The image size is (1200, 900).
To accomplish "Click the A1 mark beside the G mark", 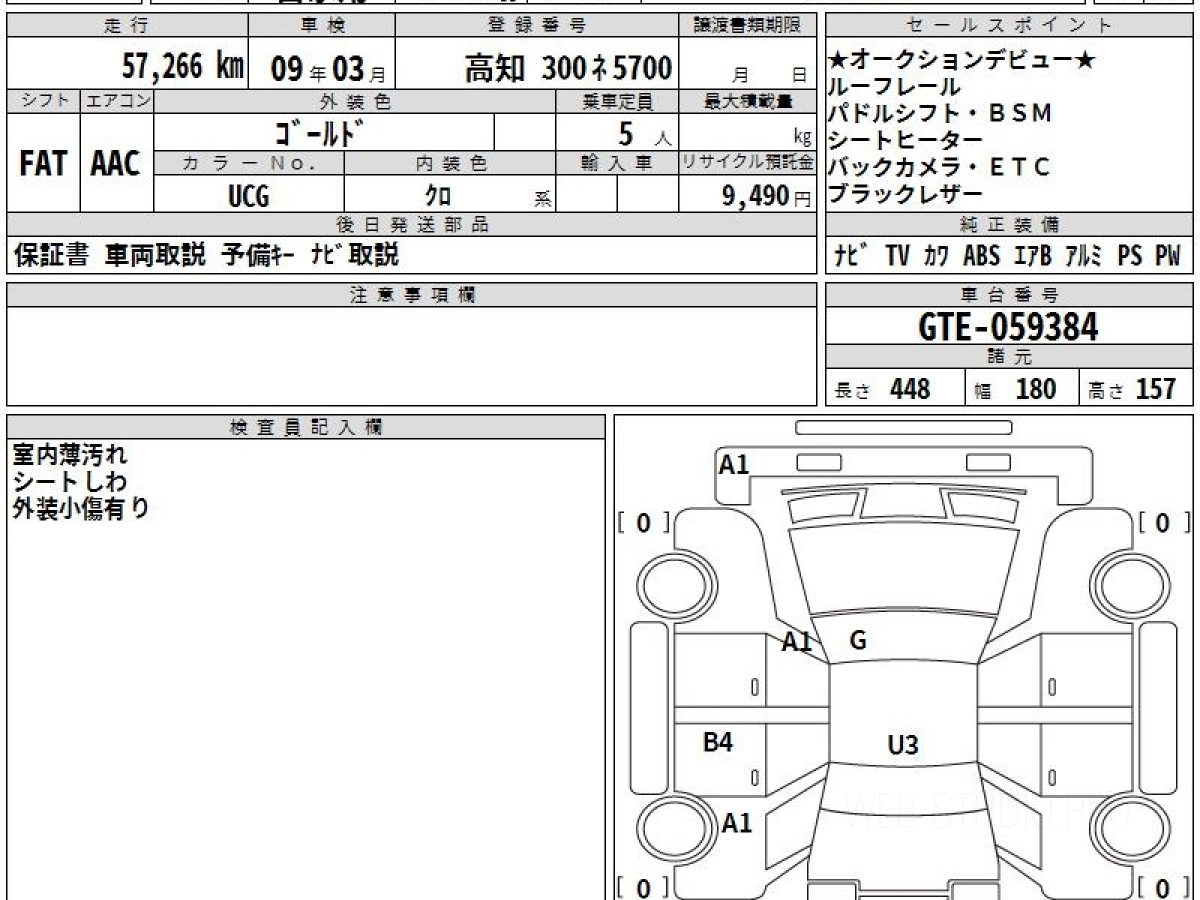I will coord(797,643).
